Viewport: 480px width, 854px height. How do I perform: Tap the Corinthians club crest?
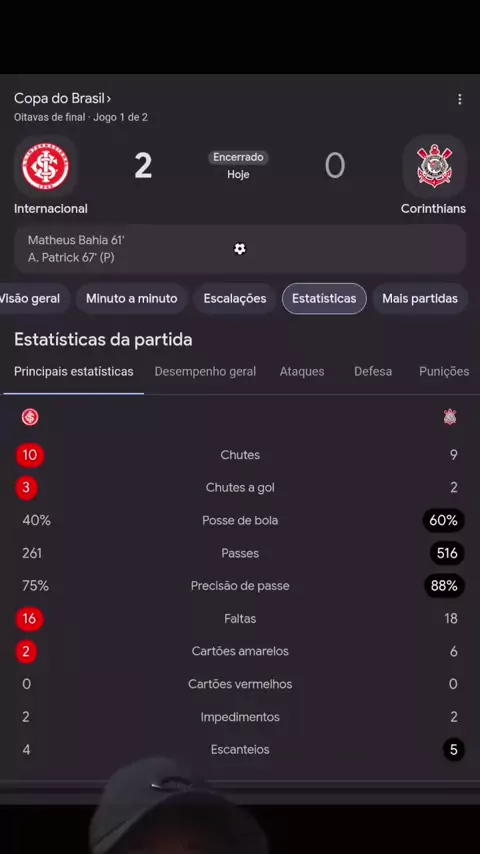click(x=434, y=166)
